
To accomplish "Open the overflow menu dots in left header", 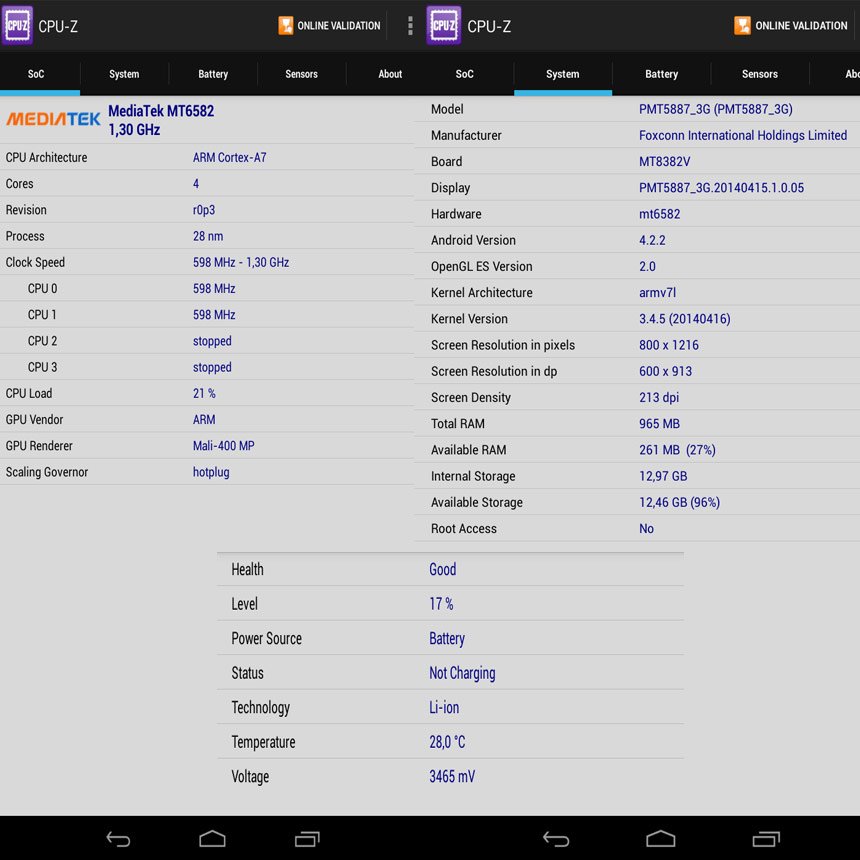I will click(410, 25).
